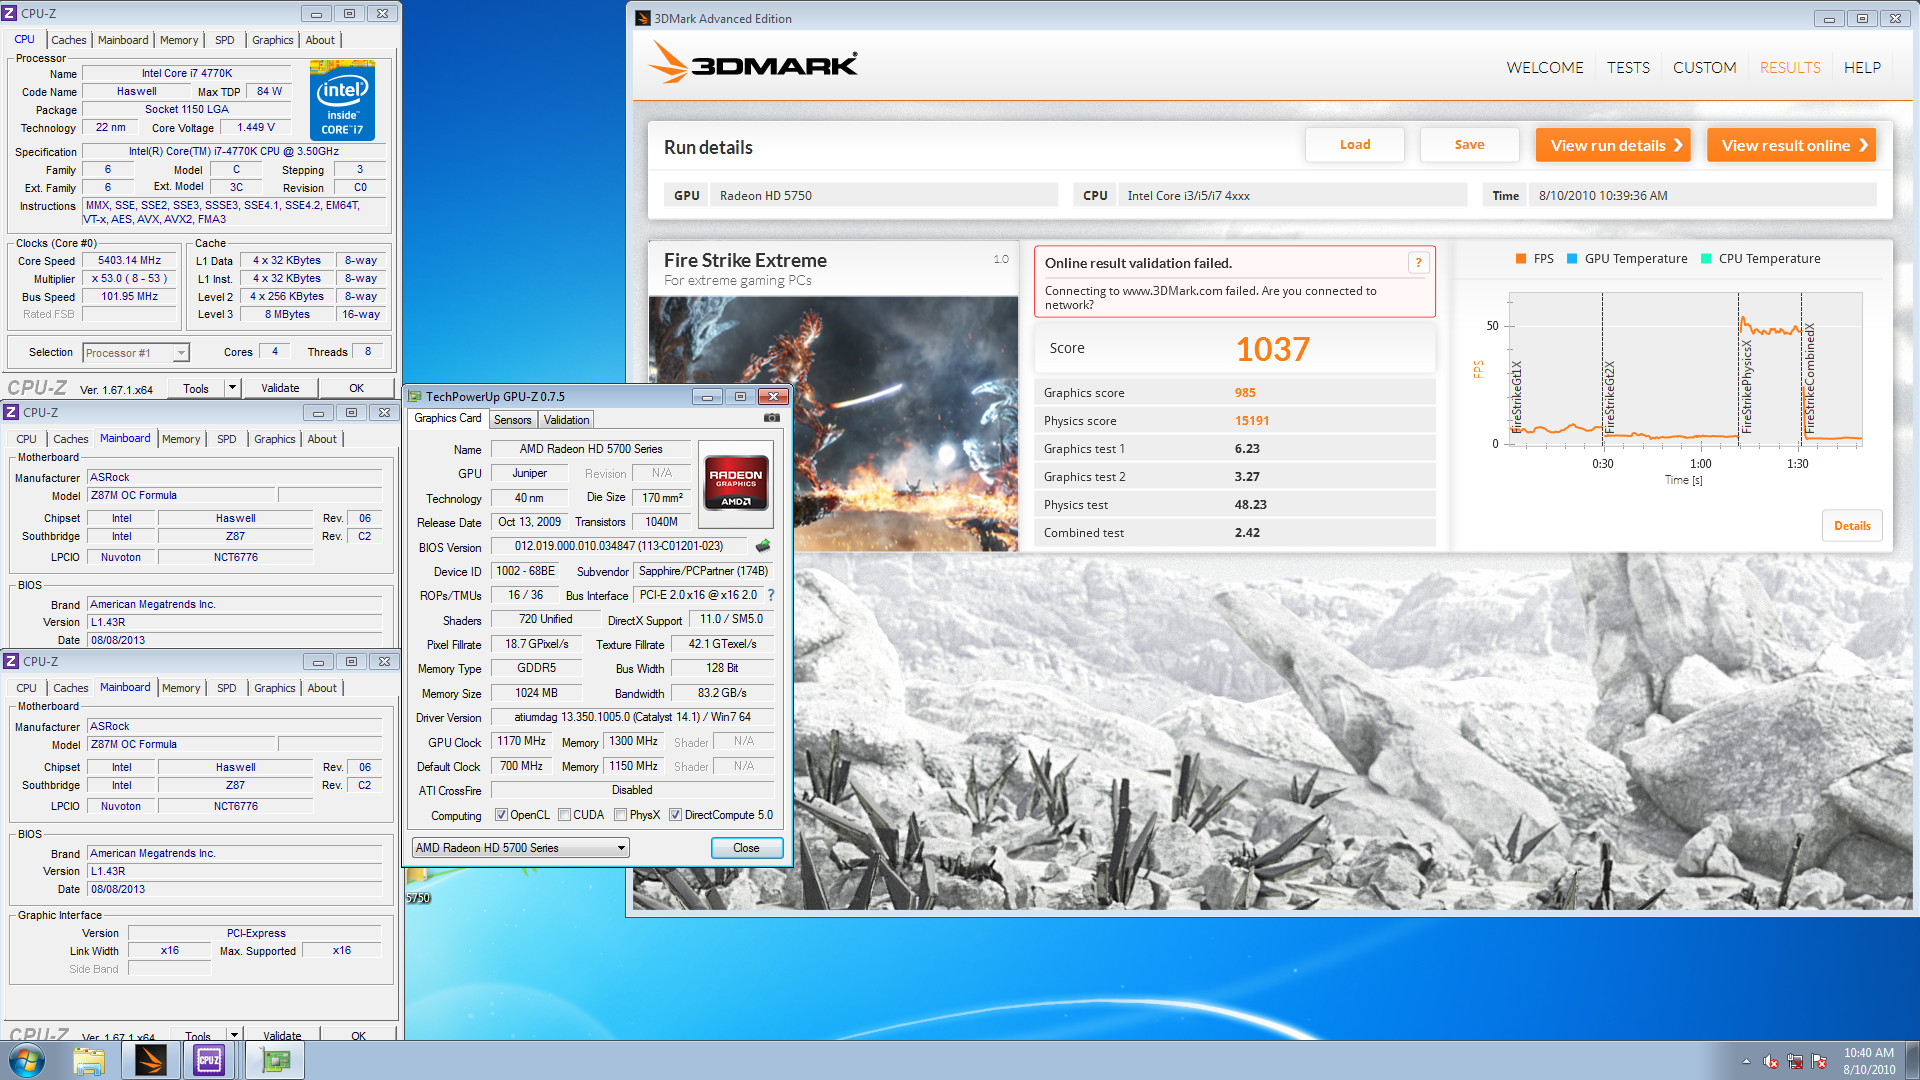Image resolution: width=1920 pixels, height=1080 pixels.
Task: Click the Close button in GPU-Z
Action: (x=746, y=848)
